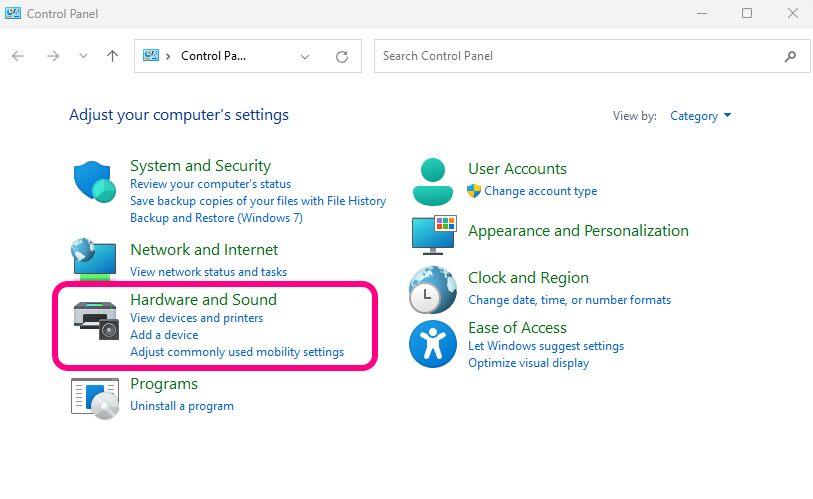Expand the View by Category dropdown
Screen dimensions: 813x499
[700, 116]
